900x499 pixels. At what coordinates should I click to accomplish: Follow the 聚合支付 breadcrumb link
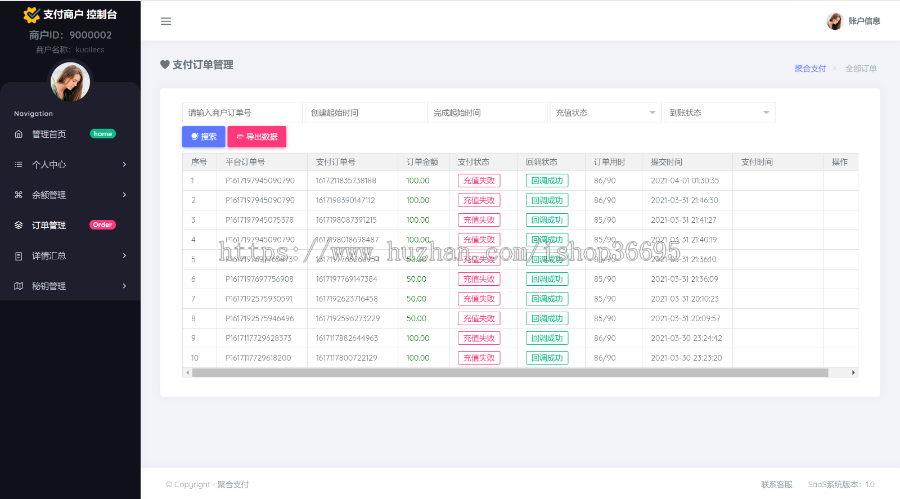810,69
